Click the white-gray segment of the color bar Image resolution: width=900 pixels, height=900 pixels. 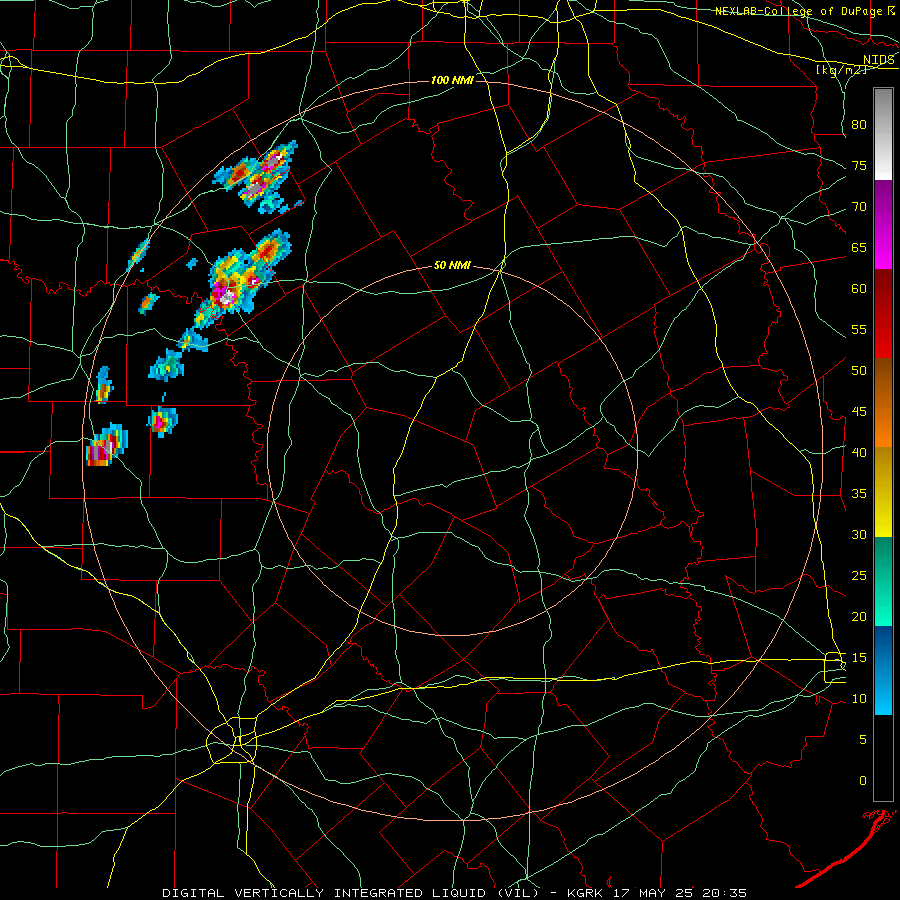click(883, 134)
